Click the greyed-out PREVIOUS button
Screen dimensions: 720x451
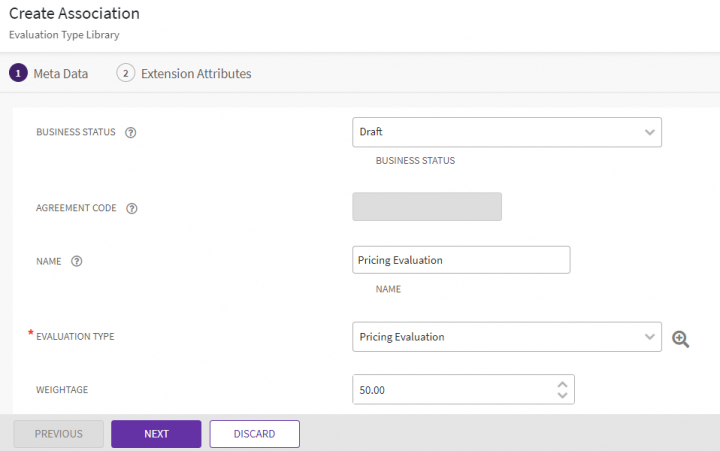(x=58, y=434)
